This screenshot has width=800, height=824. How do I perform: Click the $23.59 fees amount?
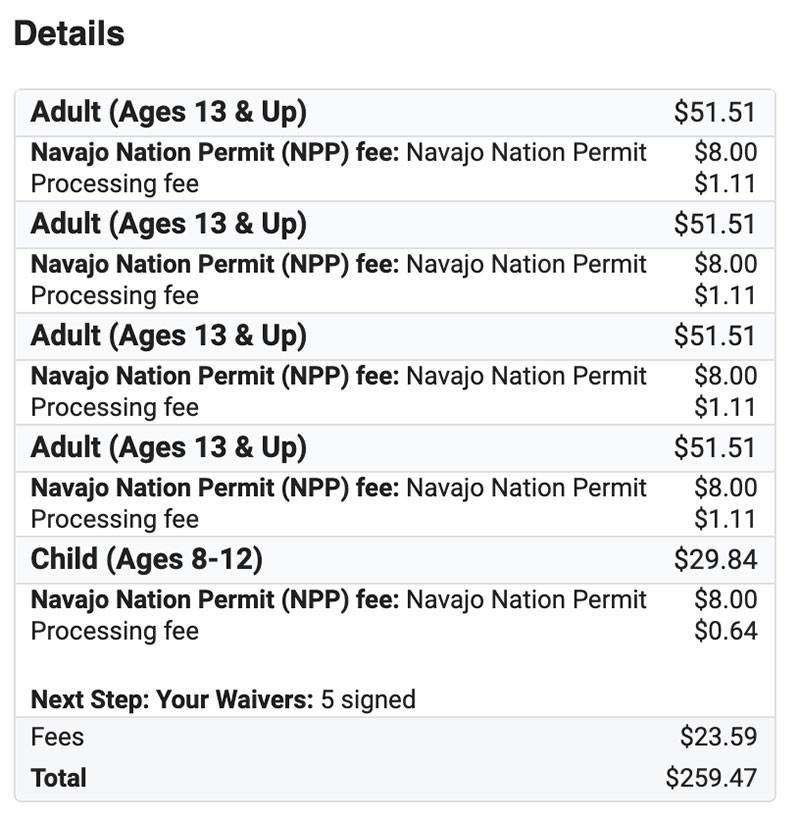(718, 737)
